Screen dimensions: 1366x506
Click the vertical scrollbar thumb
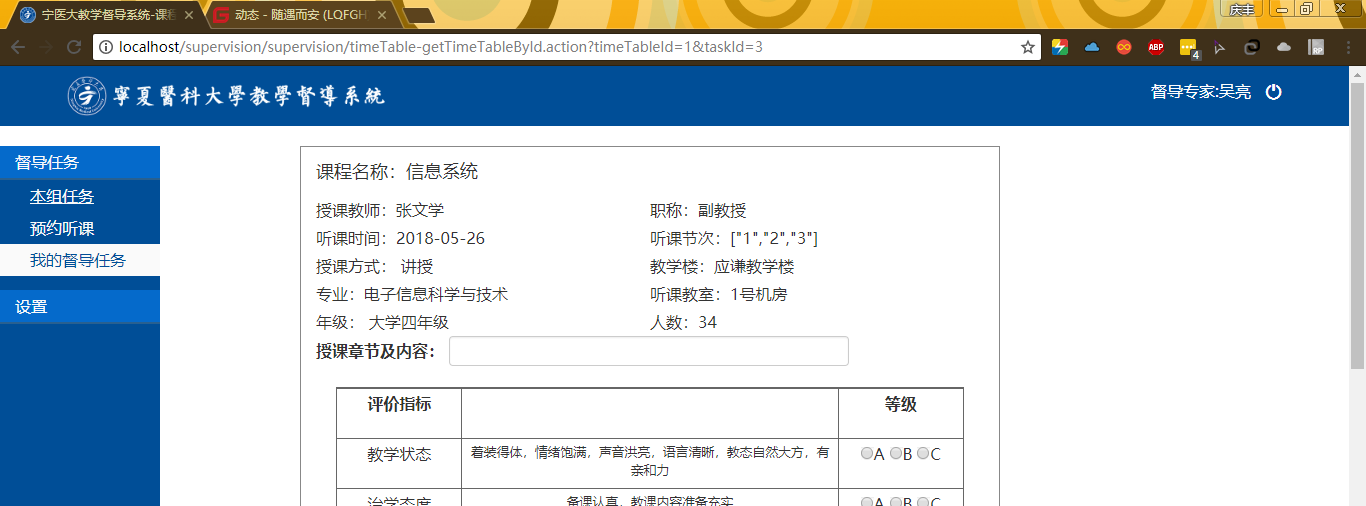pos(1357,228)
